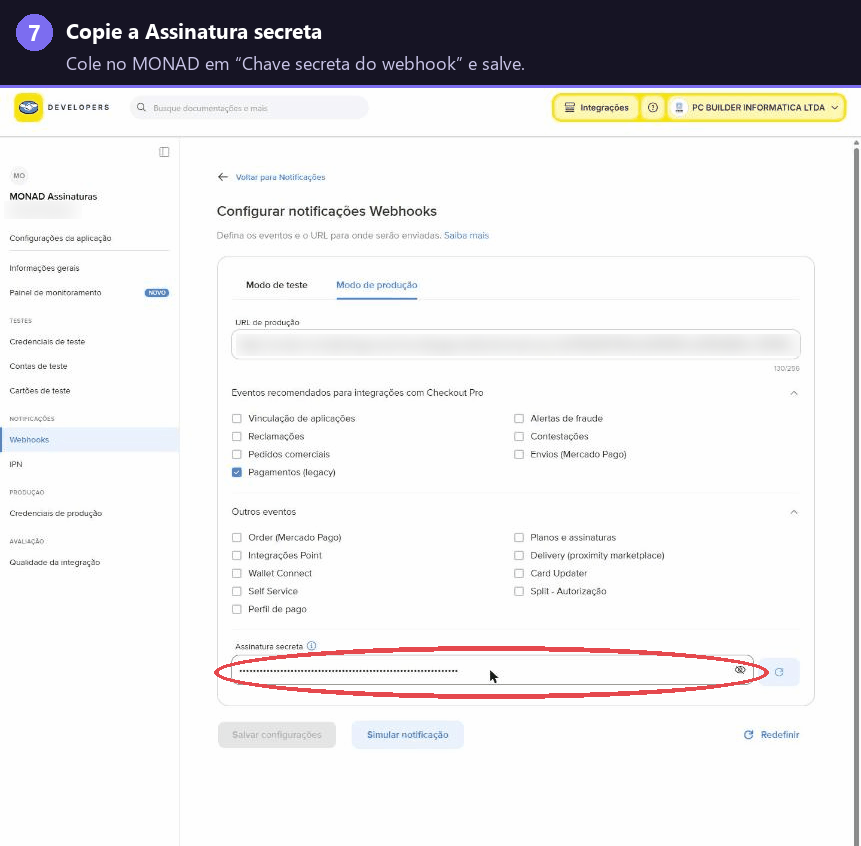This screenshot has width=861, height=846.
Task: Uncheck Pagamentos (legacy) checkbox
Action: 237,472
